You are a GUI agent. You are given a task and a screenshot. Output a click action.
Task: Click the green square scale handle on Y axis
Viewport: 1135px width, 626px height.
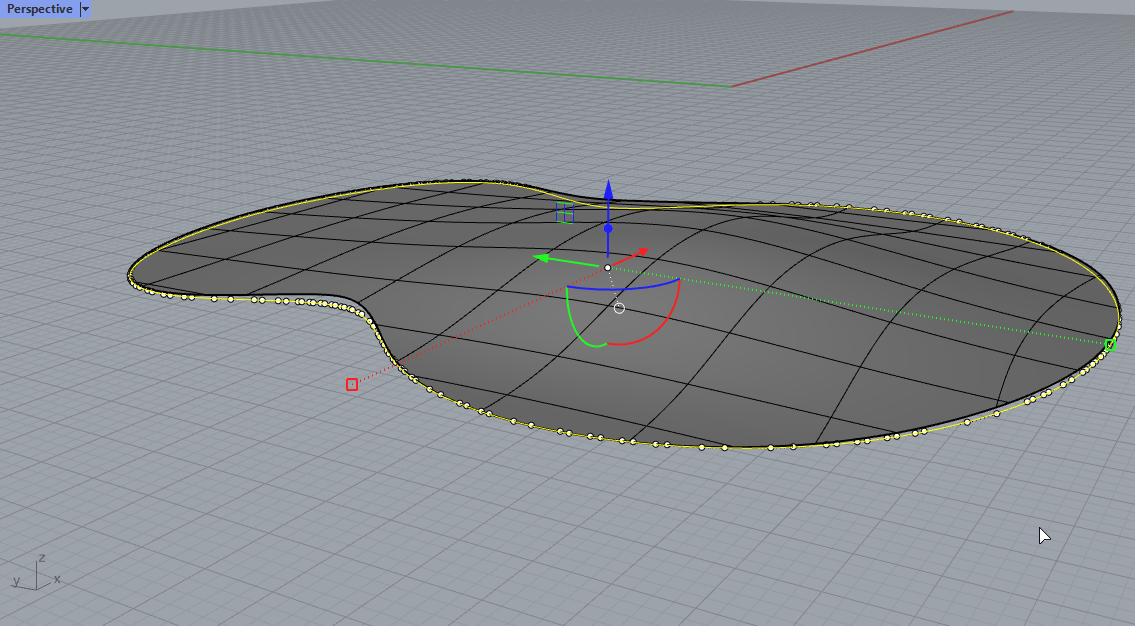(x=1110, y=344)
